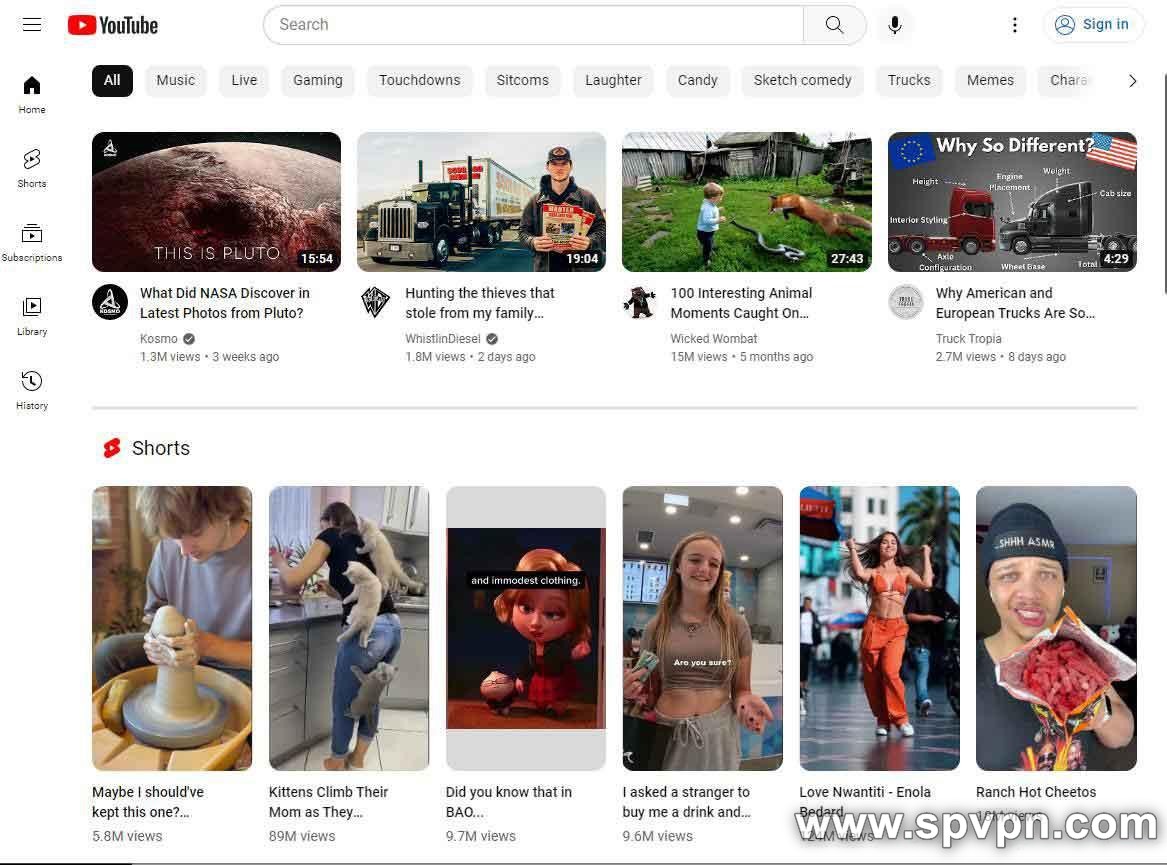Open the 'What Did NASA Discover' video title

[x=225, y=303]
